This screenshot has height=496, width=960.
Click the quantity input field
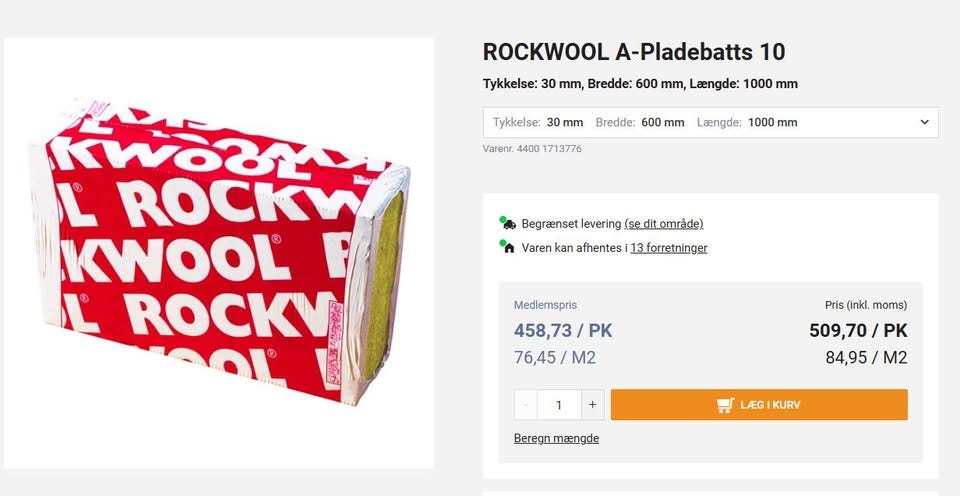pyautogui.click(x=559, y=405)
